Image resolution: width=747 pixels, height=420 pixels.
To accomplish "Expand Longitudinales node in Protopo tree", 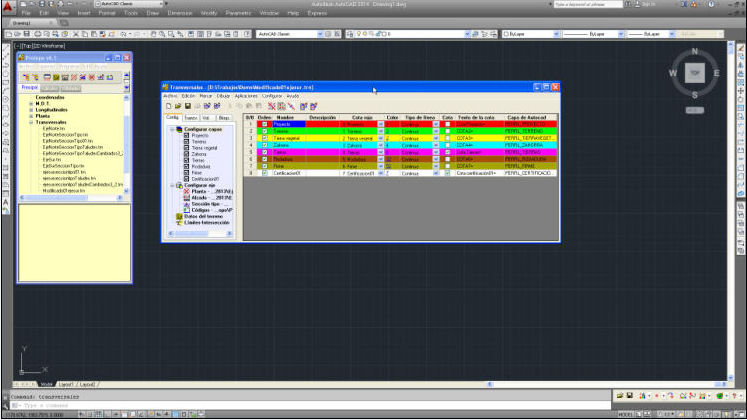I will (x=31, y=110).
